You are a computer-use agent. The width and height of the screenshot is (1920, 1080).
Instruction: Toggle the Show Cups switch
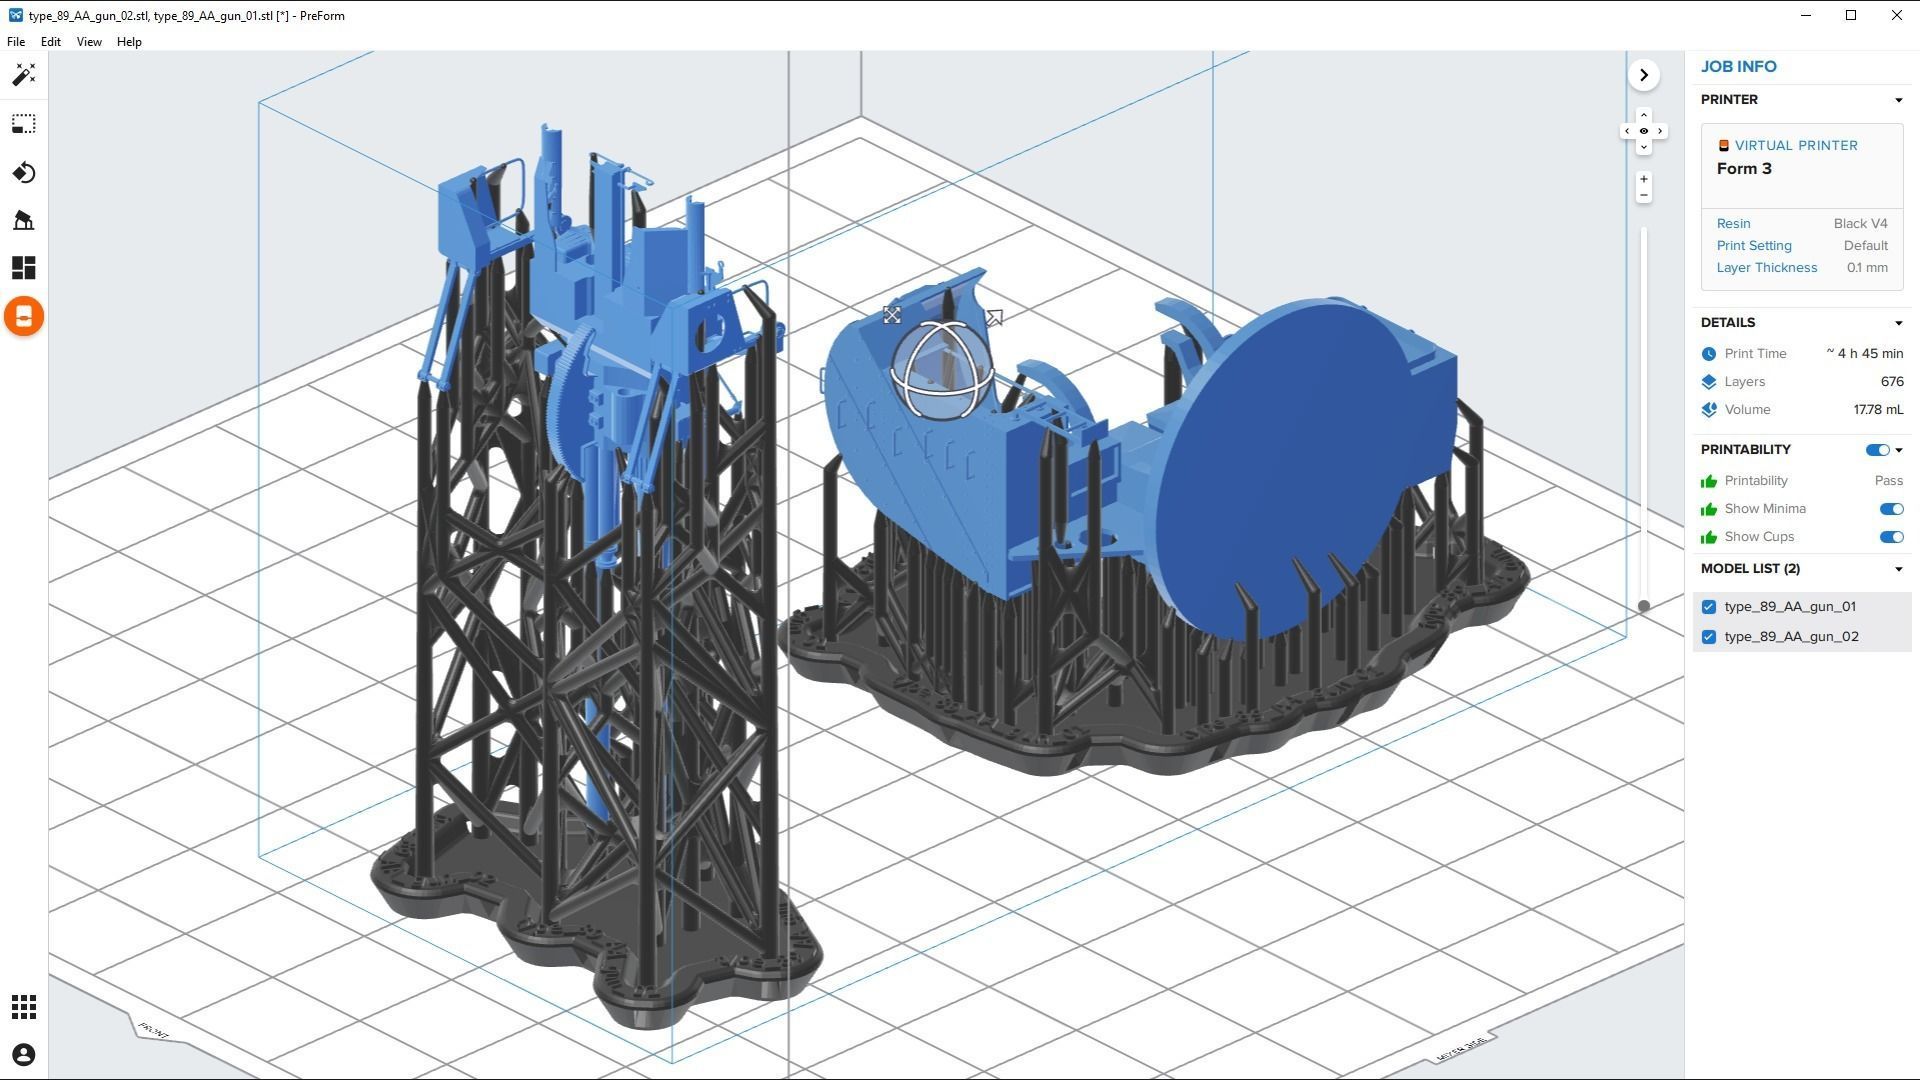pyautogui.click(x=1890, y=537)
